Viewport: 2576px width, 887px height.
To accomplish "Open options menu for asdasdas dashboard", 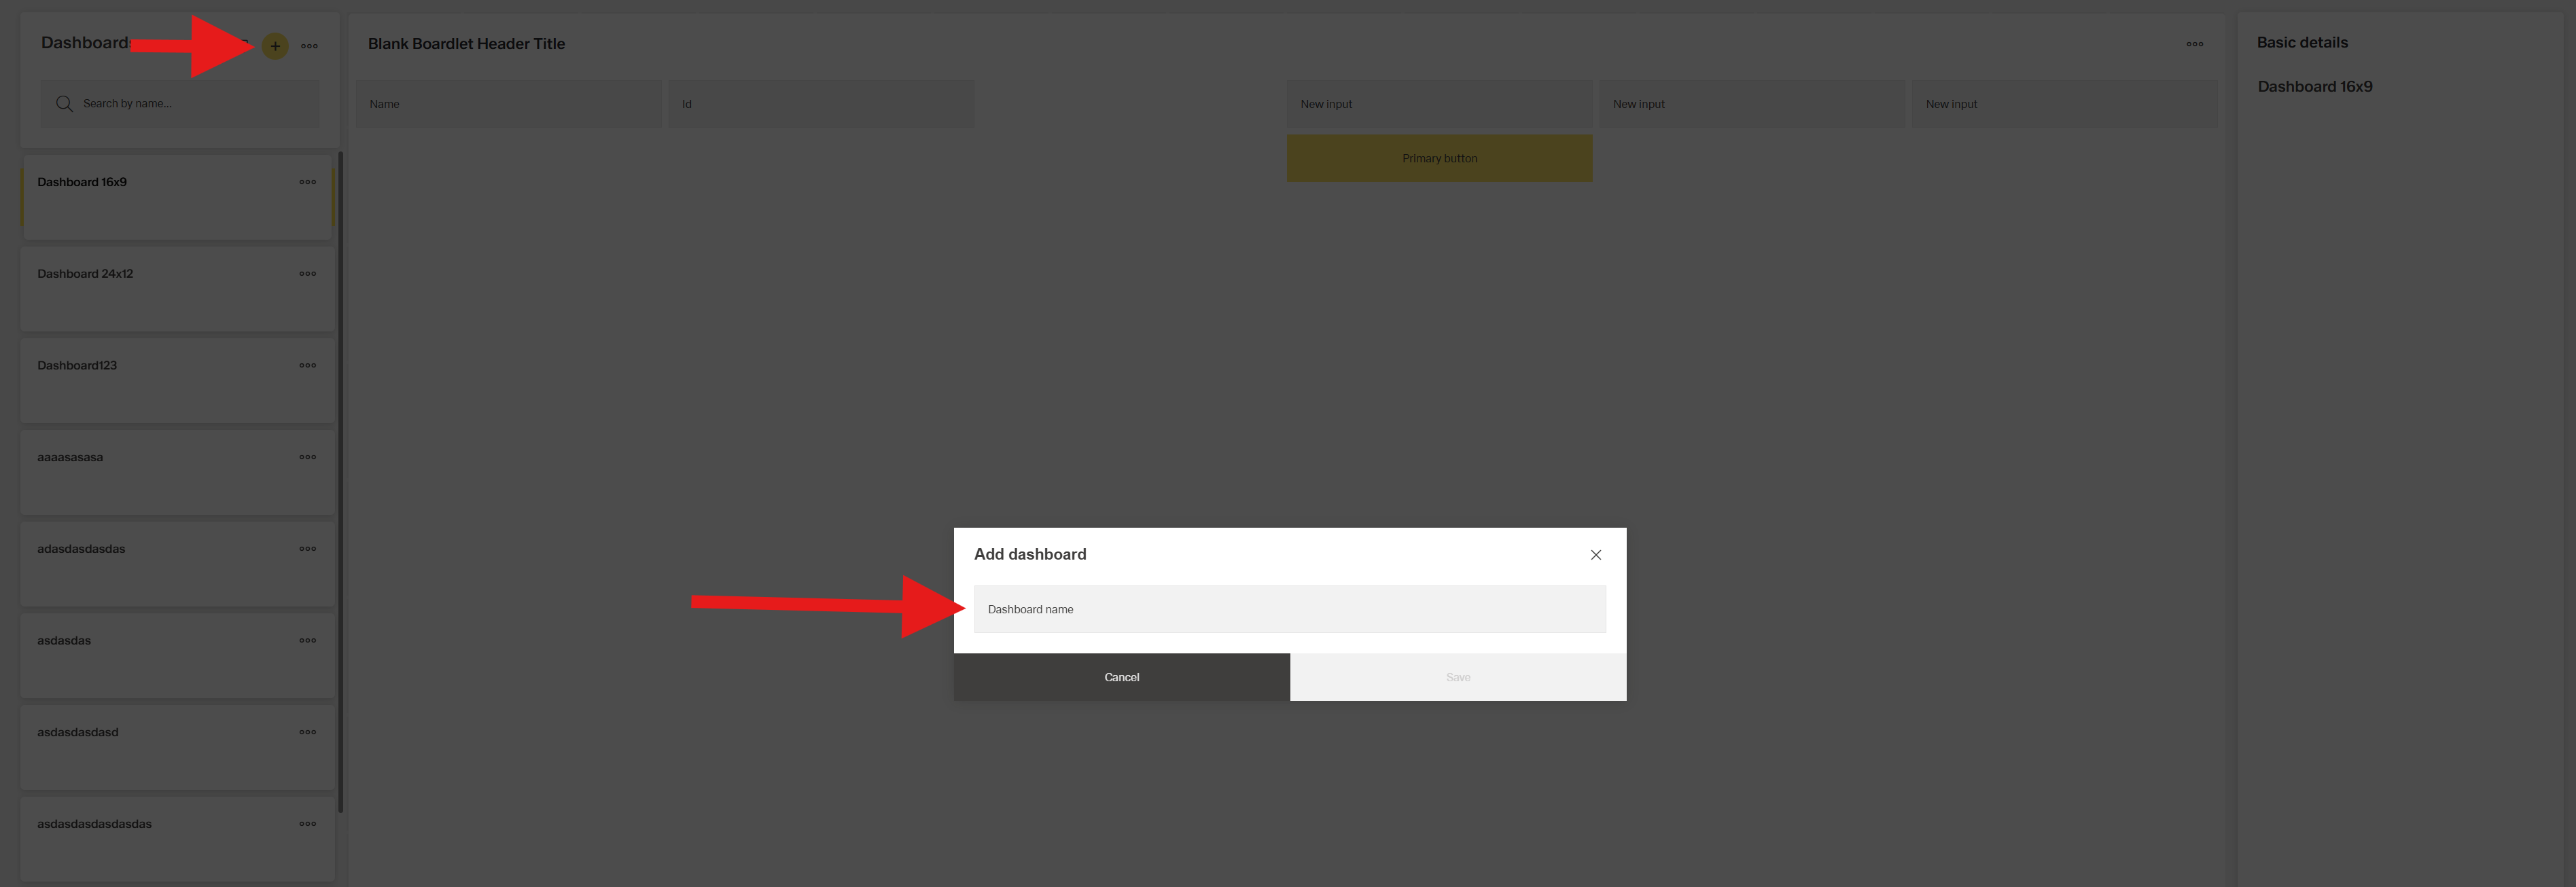I will click(307, 641).
